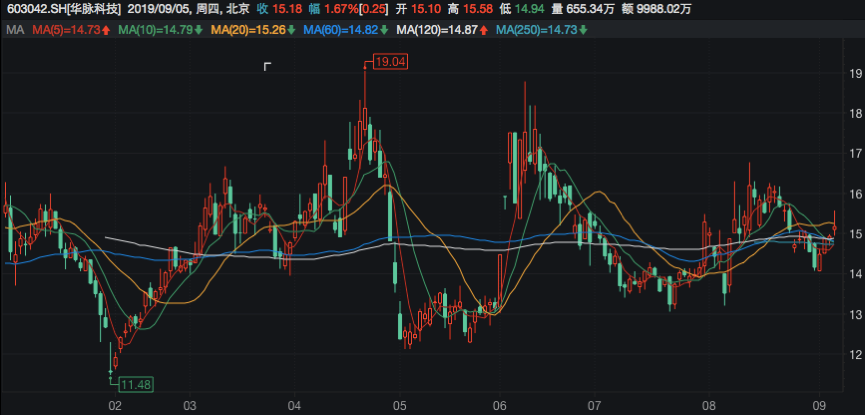Click the 19.04 high price marker
The width and height of the screenshot is (865, 415).
pos(390,62)
